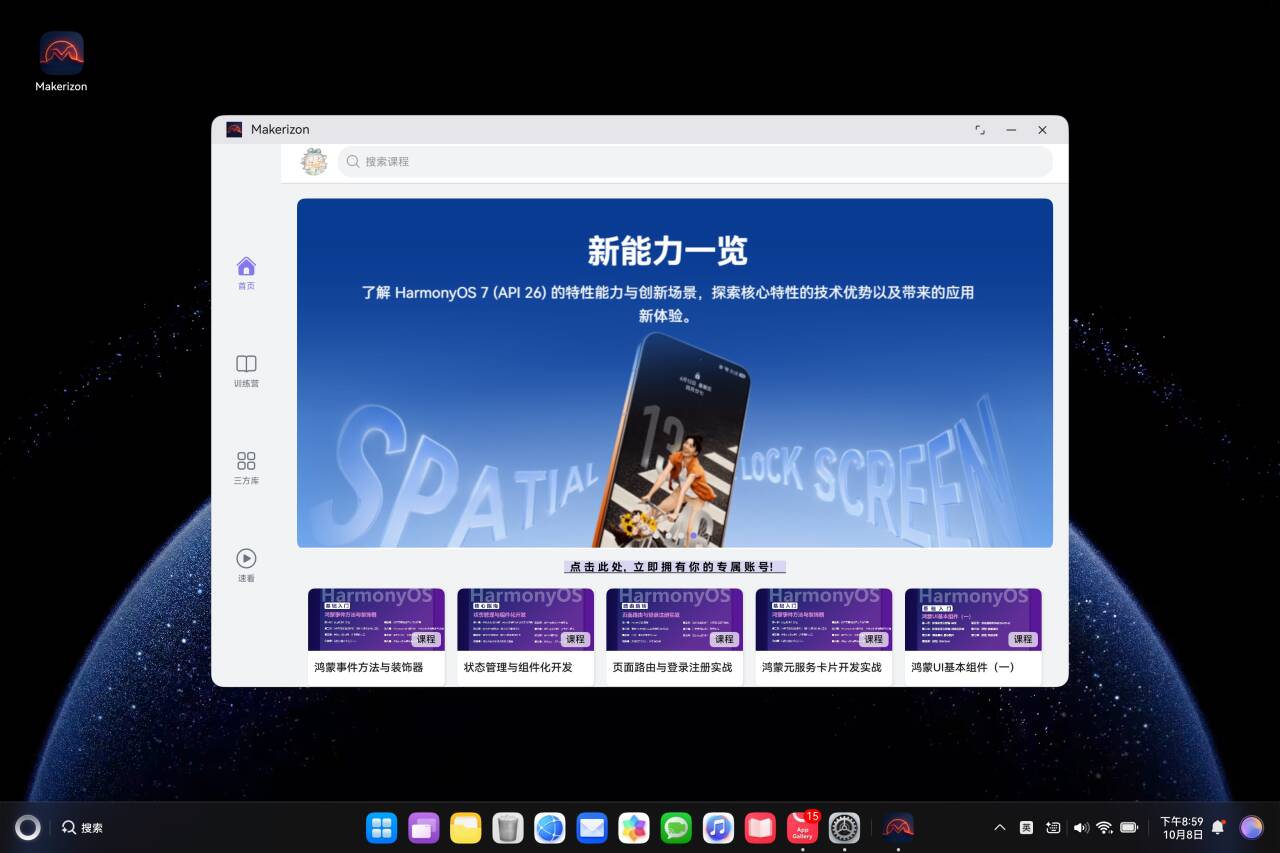Image resolution: width=1280 pixels, height=853 pixels.
Task: Open the 三方库 third-party library section
Action: (246, 468)
